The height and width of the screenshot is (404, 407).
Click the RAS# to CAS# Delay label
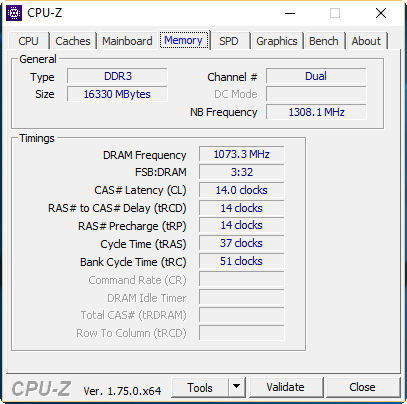coord(117,208)
